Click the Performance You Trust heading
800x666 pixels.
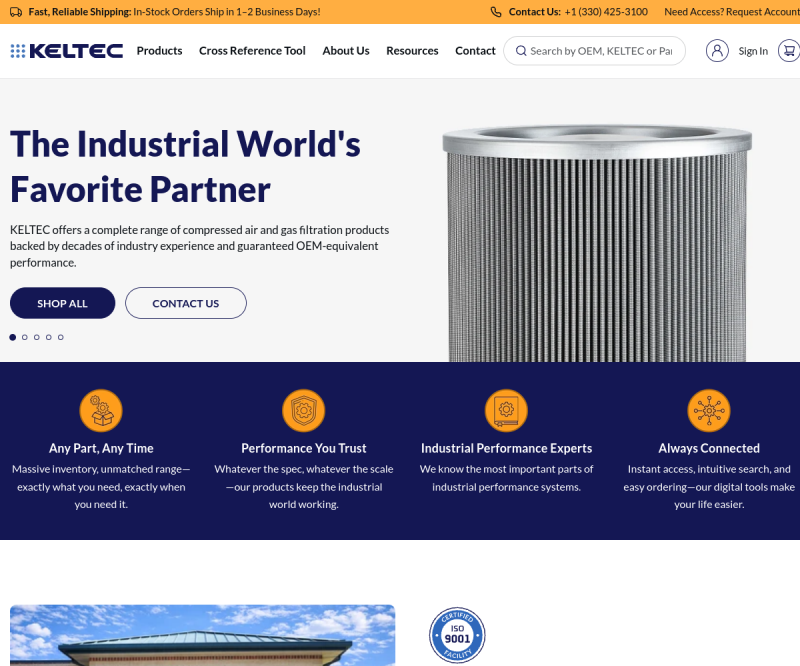[x=304, y=448]
